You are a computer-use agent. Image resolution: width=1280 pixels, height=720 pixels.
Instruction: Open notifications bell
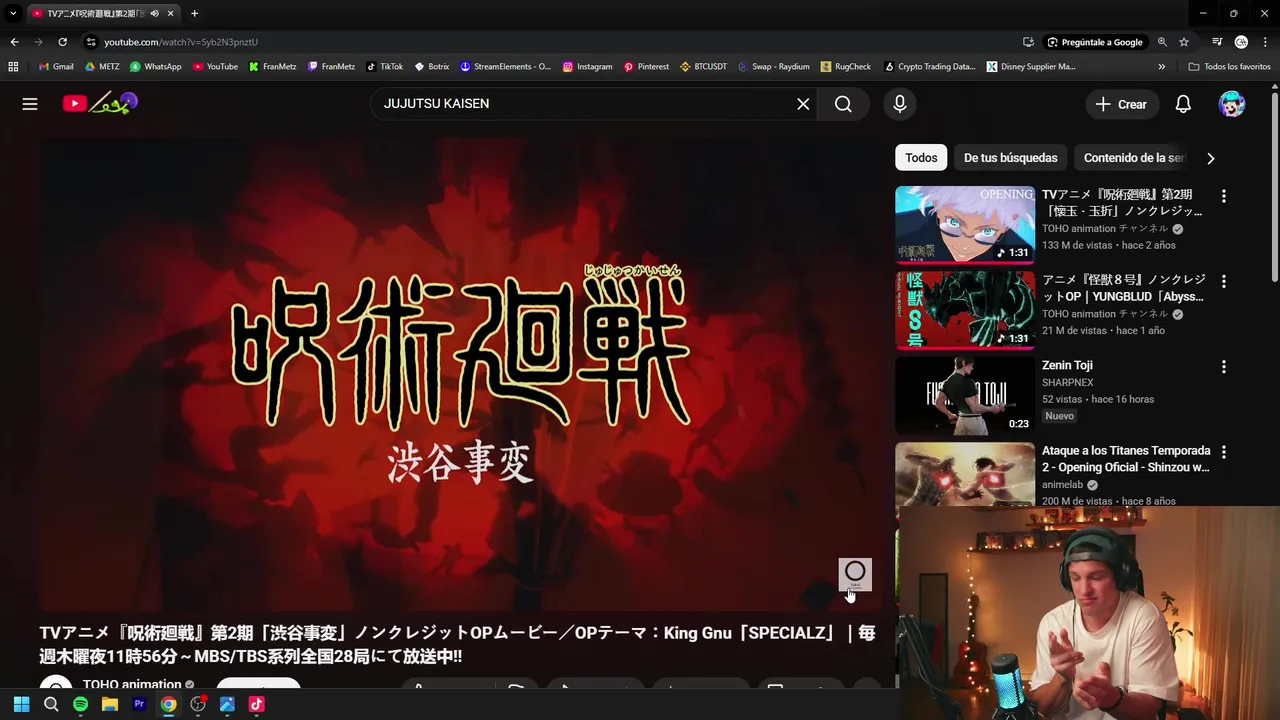(x=1183, y=104)
